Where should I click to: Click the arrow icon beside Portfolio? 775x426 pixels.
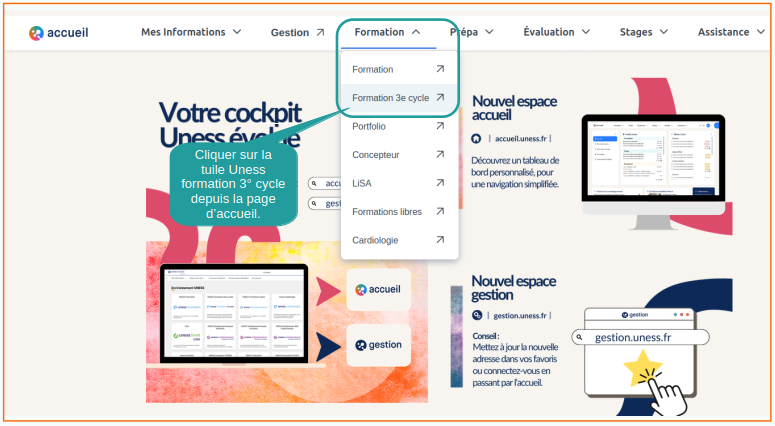point(440,126)
